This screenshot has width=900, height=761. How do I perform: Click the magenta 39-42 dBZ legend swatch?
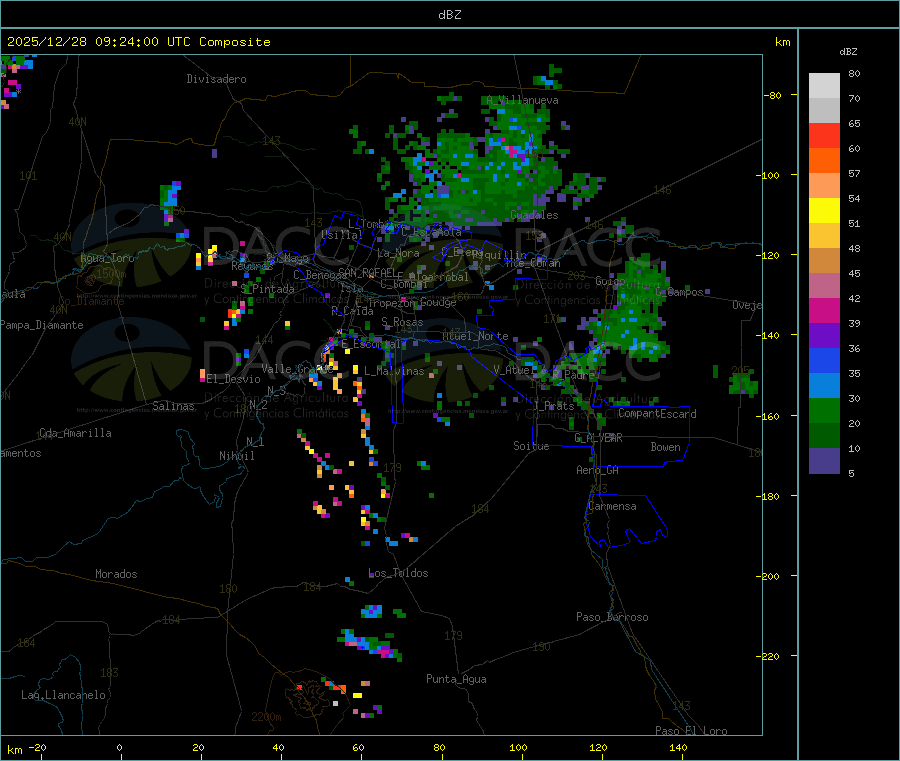[x=824, y=310]
